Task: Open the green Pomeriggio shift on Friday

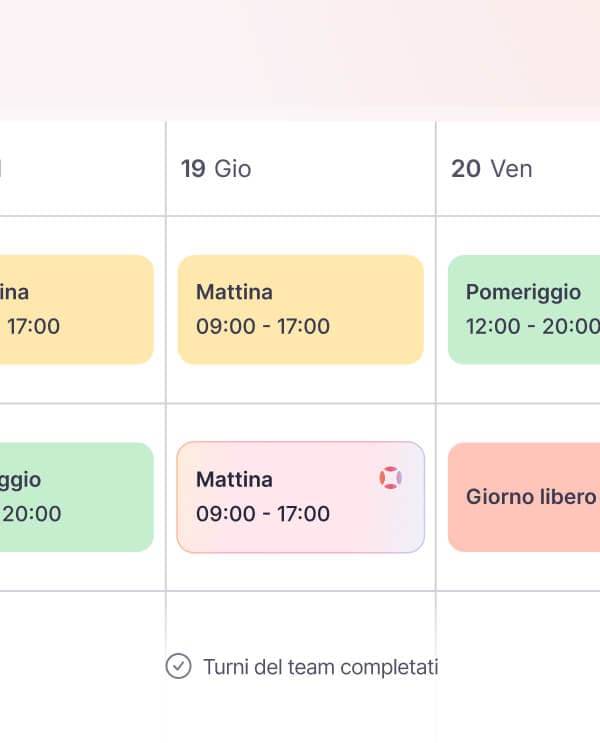Action: pos(524,309)
